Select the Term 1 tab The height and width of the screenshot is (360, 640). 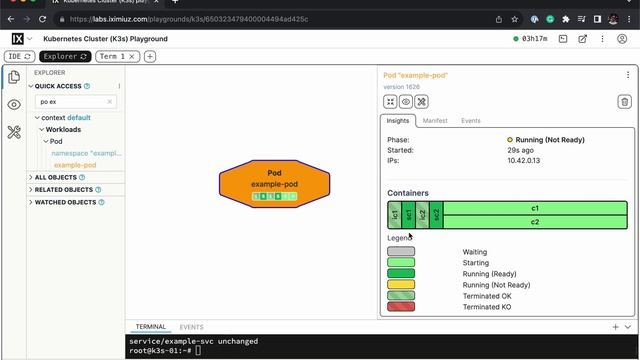(x=112, y=56)
